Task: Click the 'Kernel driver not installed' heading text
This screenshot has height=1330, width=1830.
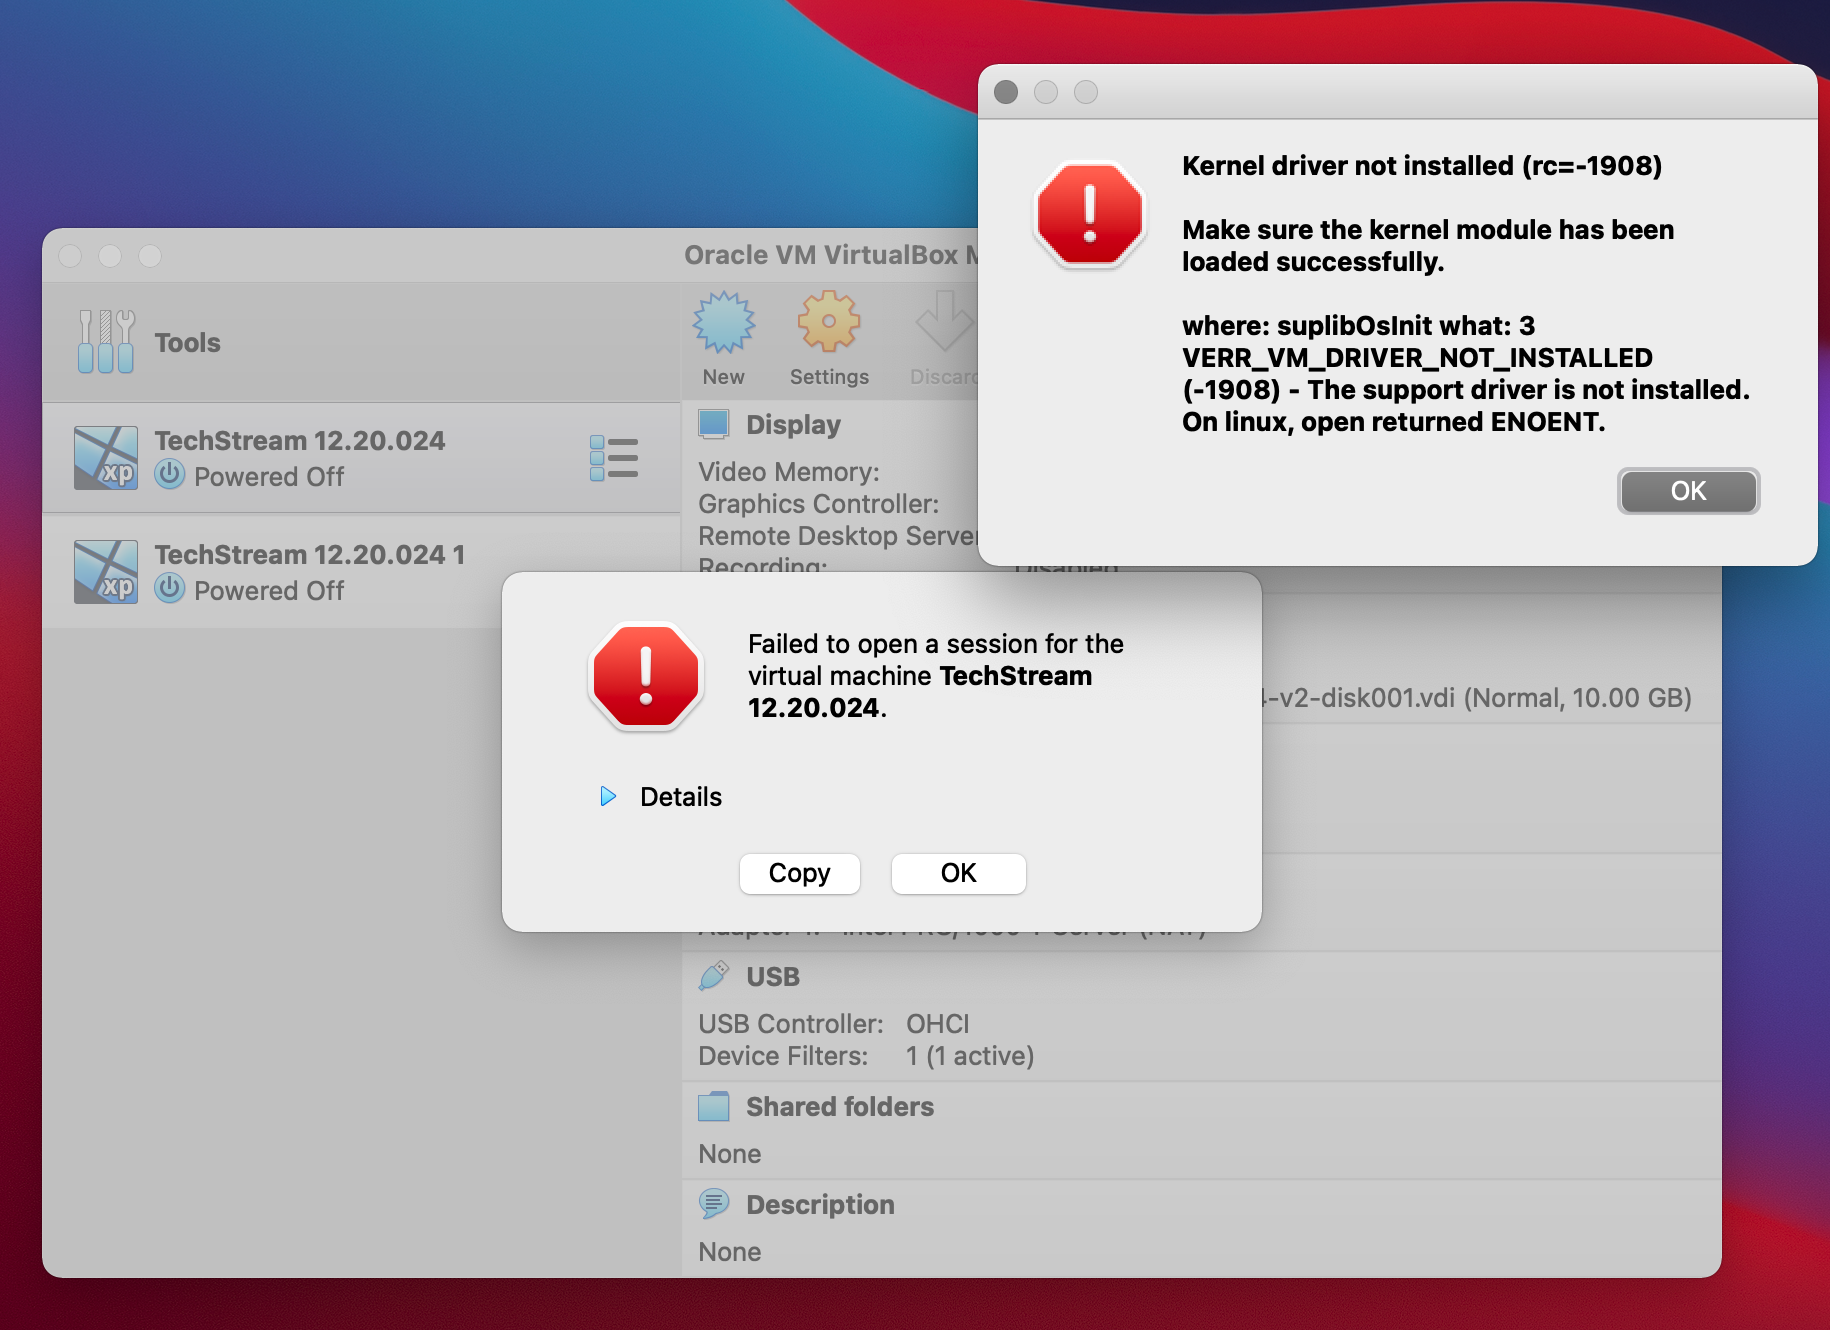Action: (x=1422, y=166)
